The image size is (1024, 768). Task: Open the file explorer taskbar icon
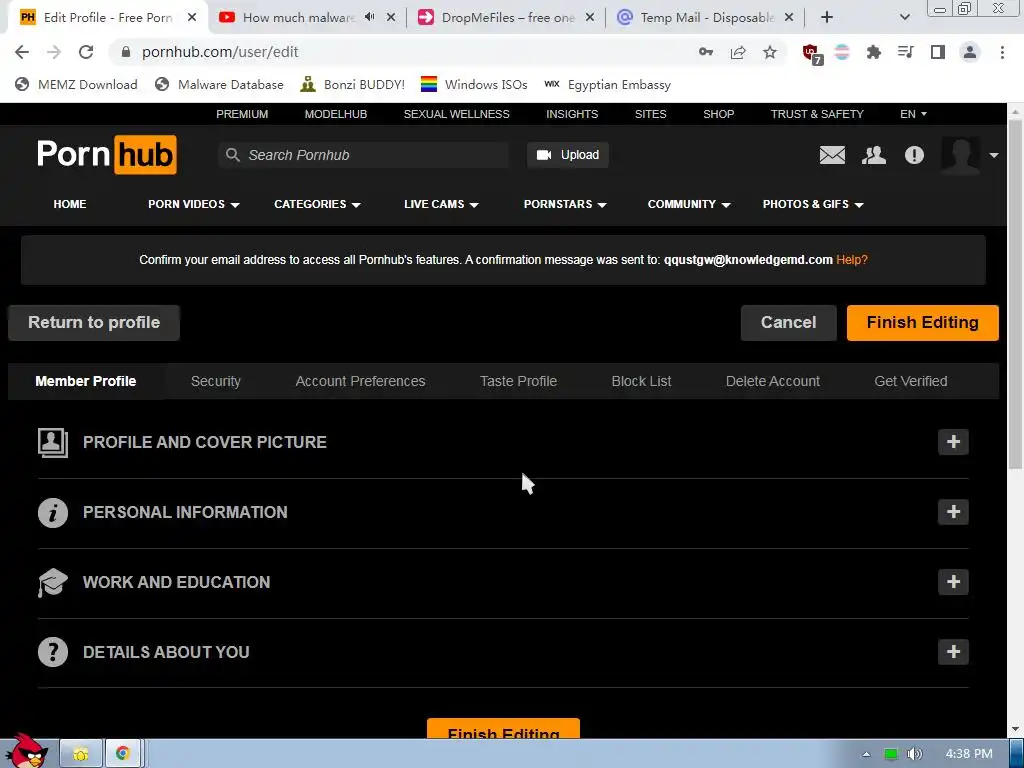80,754
